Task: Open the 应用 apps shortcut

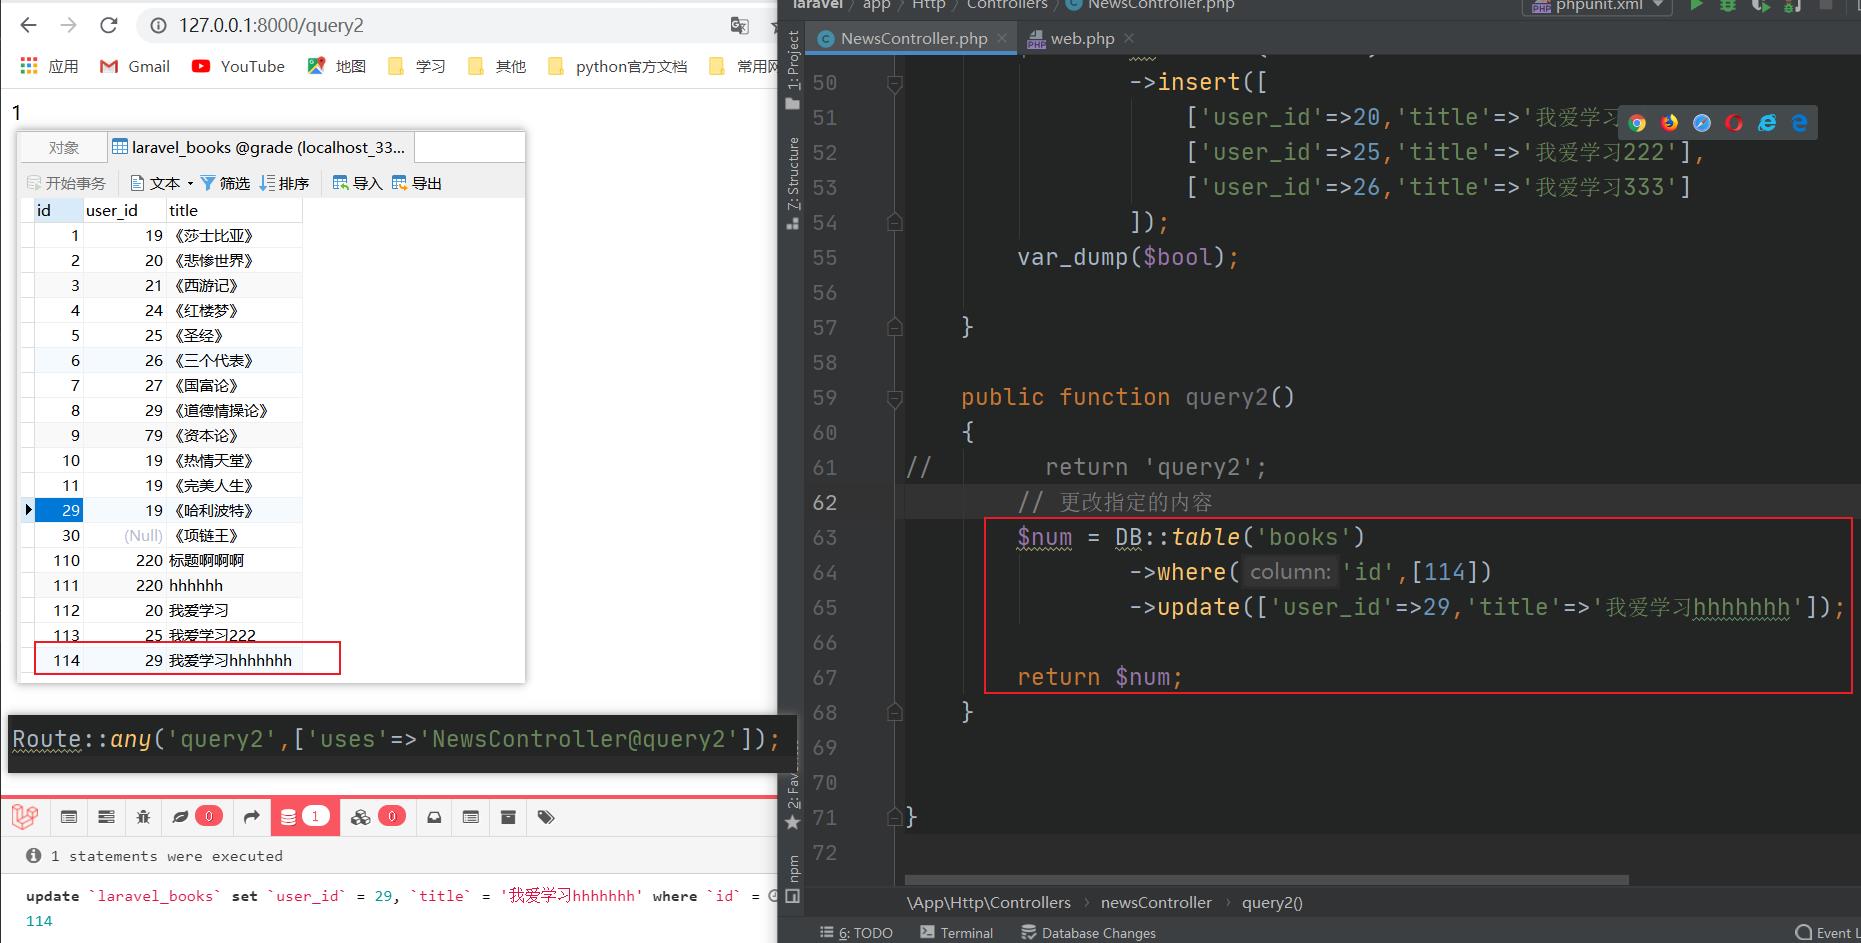Action: tap(49, 66)
